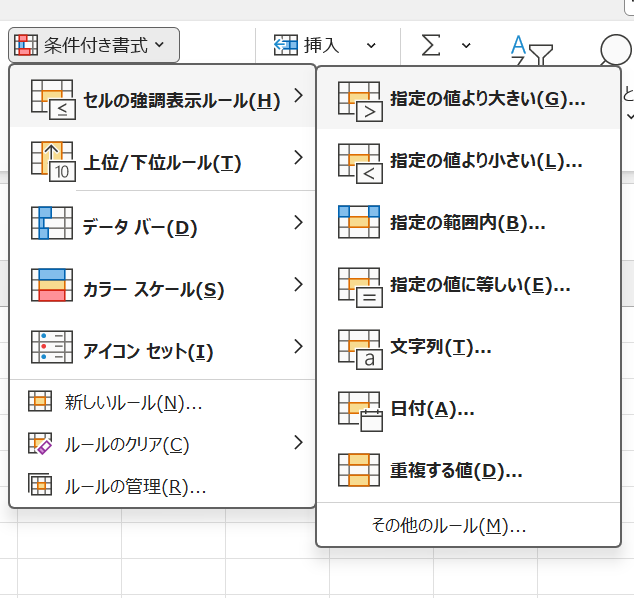The image size is (634, 598).
Task: Click the 指定の値より大きい icon
Action: pyautogui.click(x=360, y=101)
